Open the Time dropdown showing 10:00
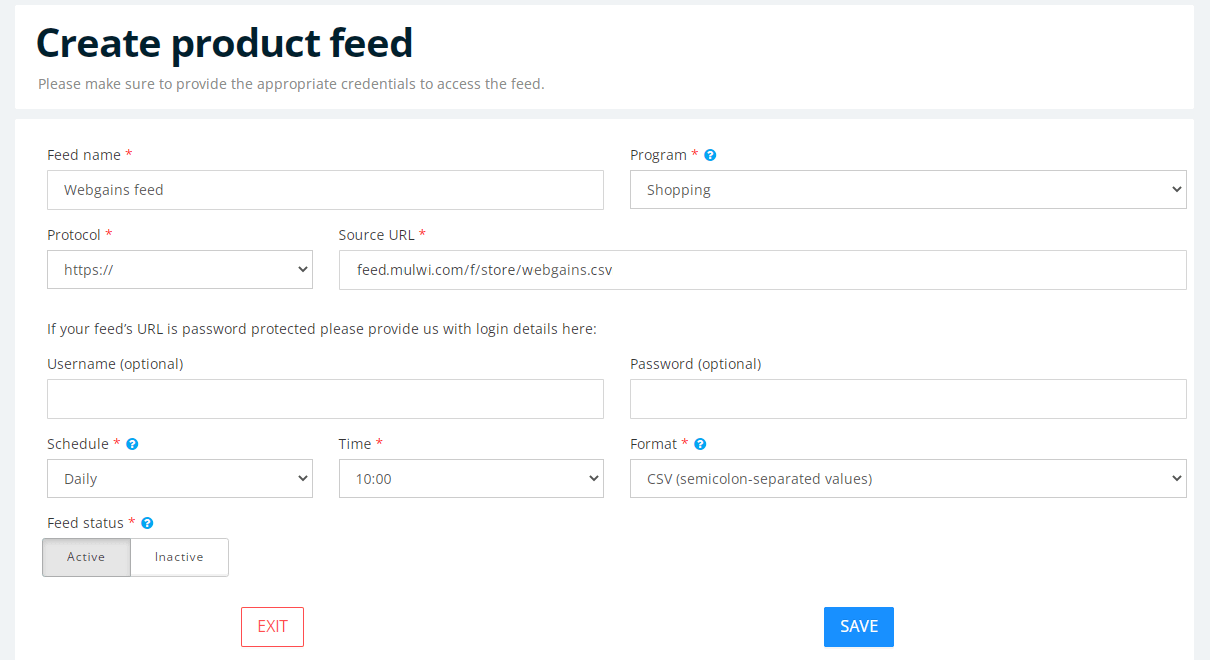Viewport: 1210px width, 660px height. (x=471, y=478)
